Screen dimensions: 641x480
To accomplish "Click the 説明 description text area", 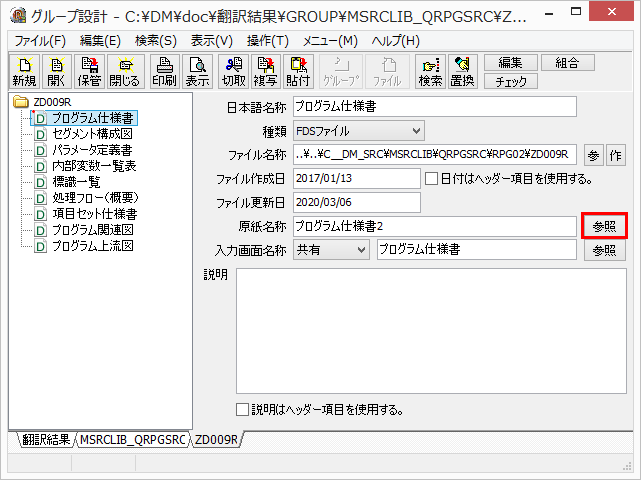I will click(431, 331).
